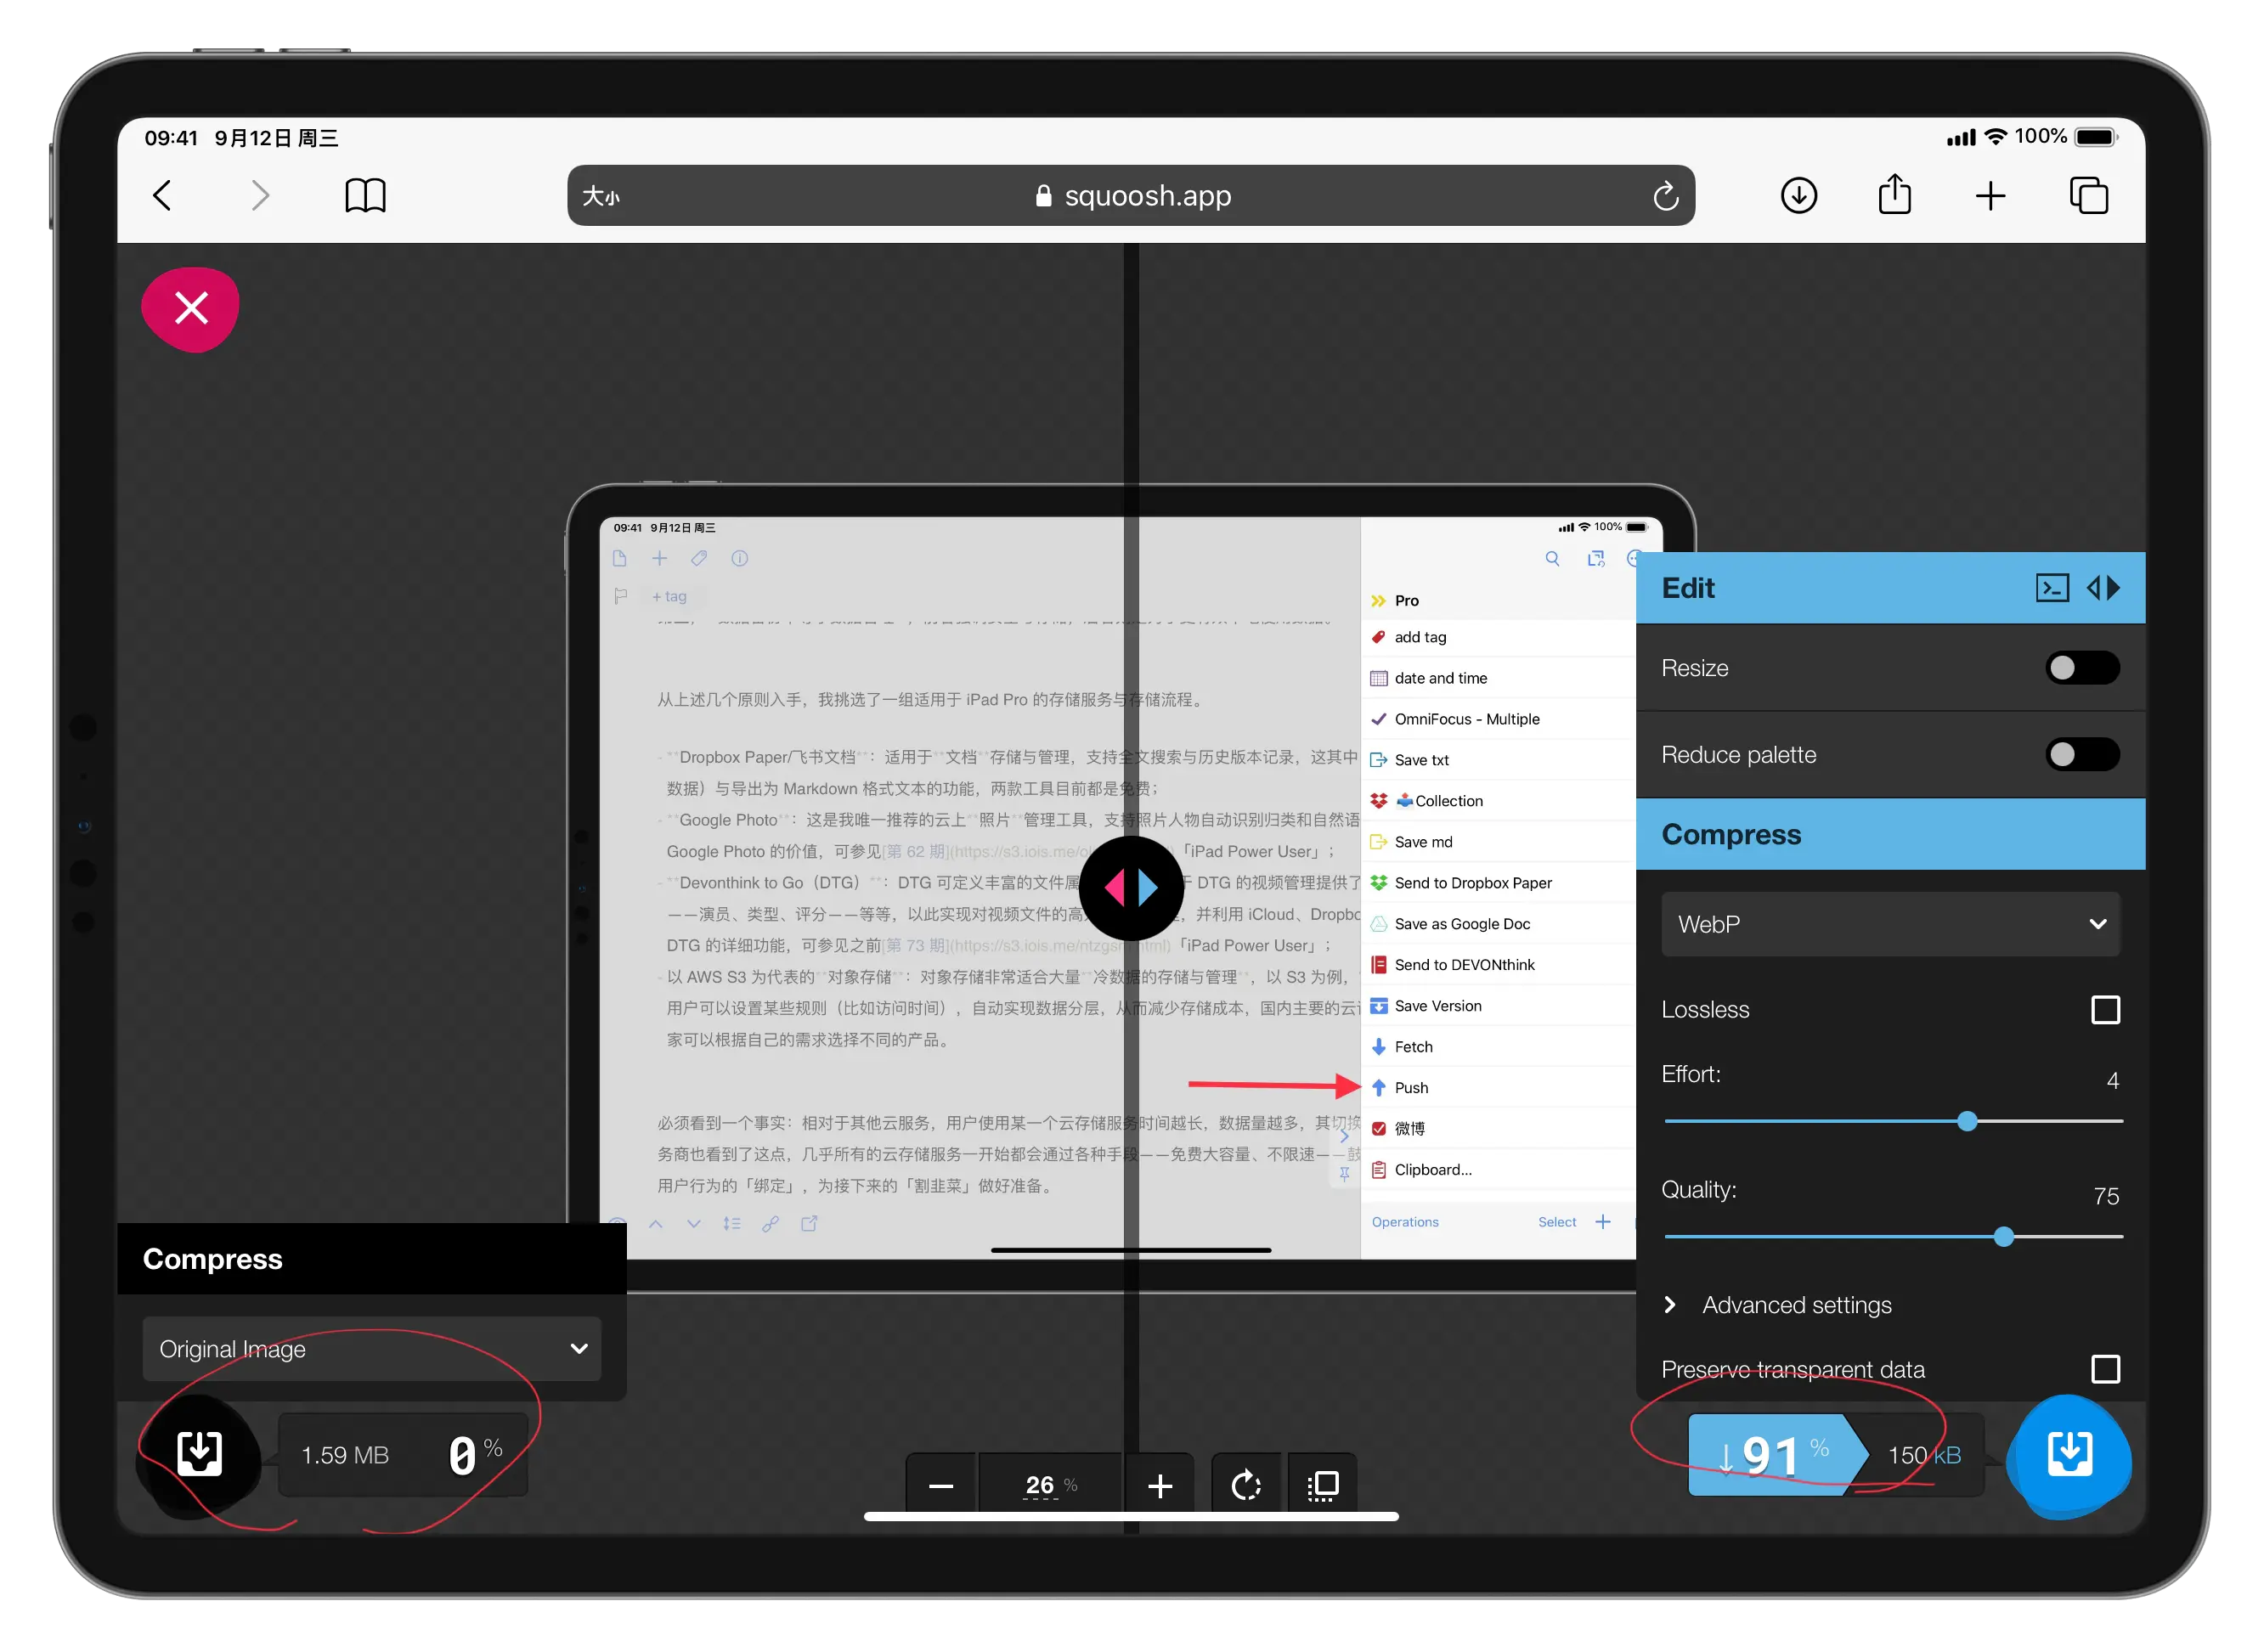The height and width of the screenshot is (1652, 2264).
Task: Select 'date and time' in the previewed image
Action: [1441, 678]
